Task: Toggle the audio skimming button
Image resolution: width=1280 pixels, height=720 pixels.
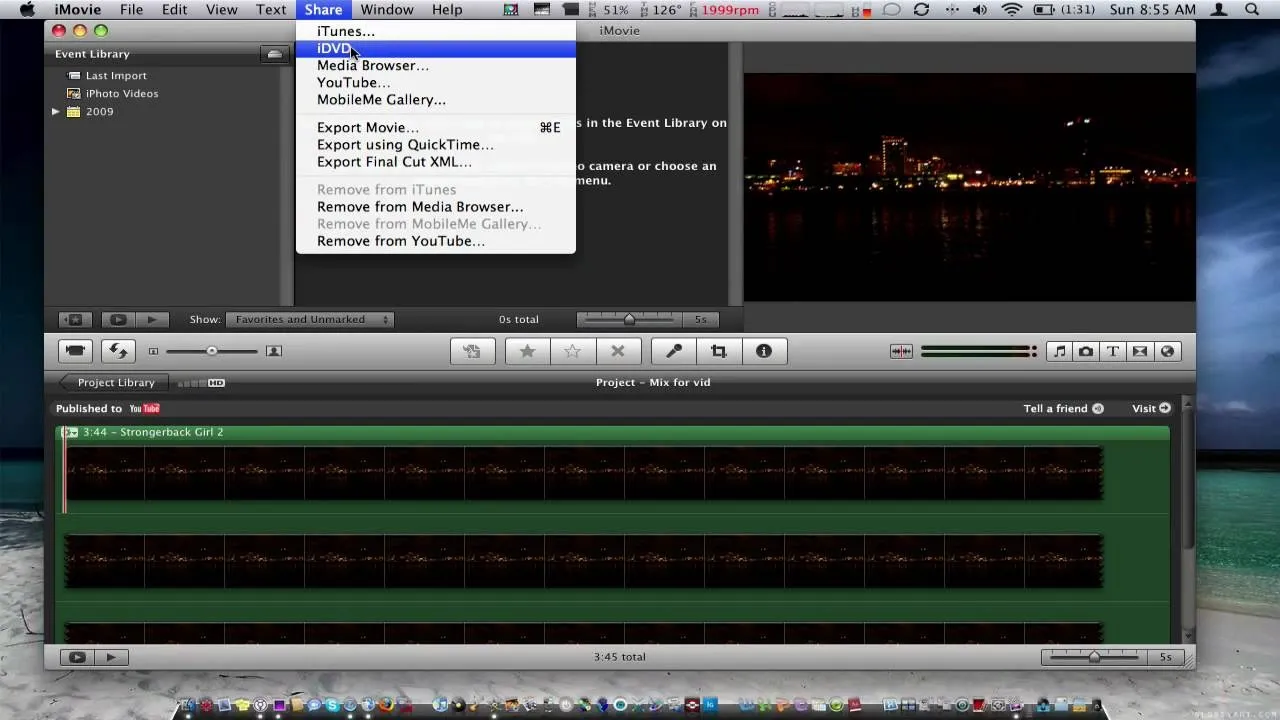Action: coord(901,351)
